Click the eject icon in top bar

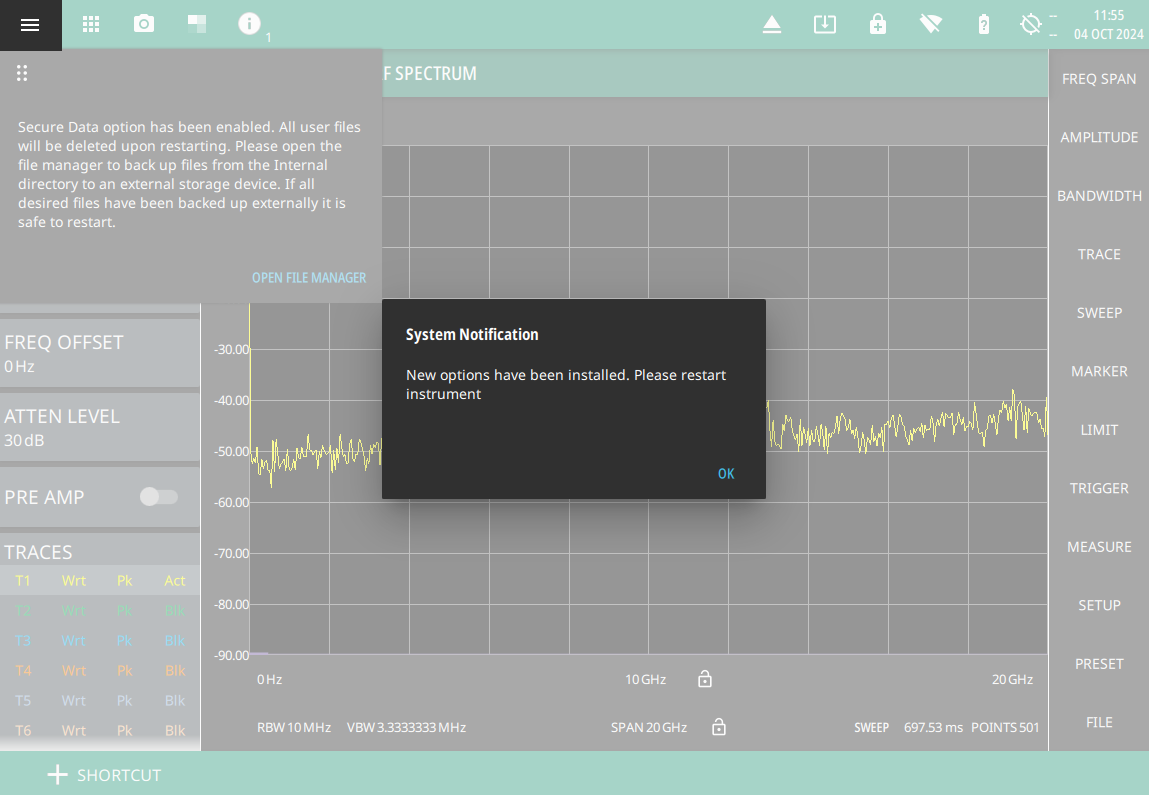(x=771, y=25)
